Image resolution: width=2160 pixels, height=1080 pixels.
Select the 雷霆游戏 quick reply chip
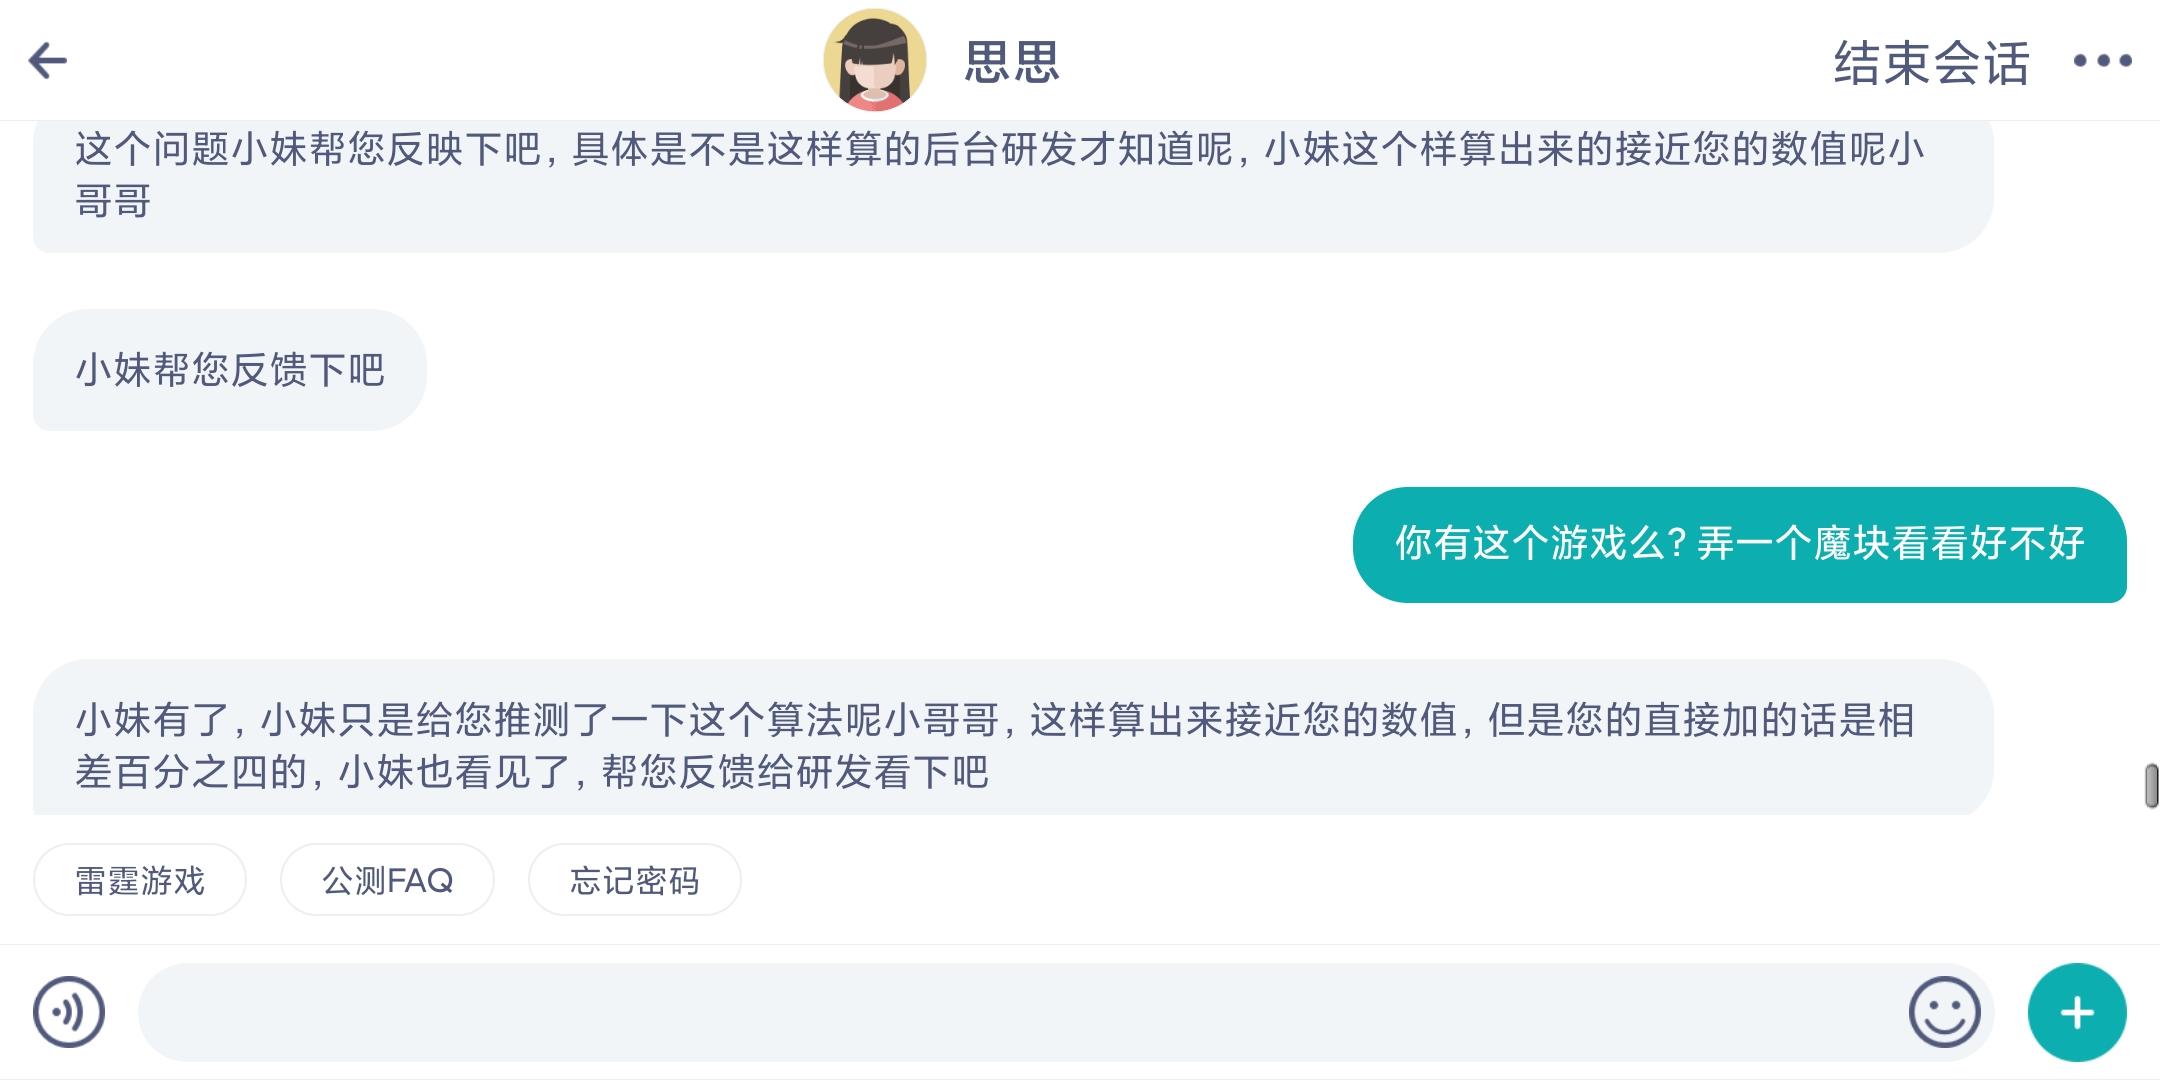(x=140, y=880)
